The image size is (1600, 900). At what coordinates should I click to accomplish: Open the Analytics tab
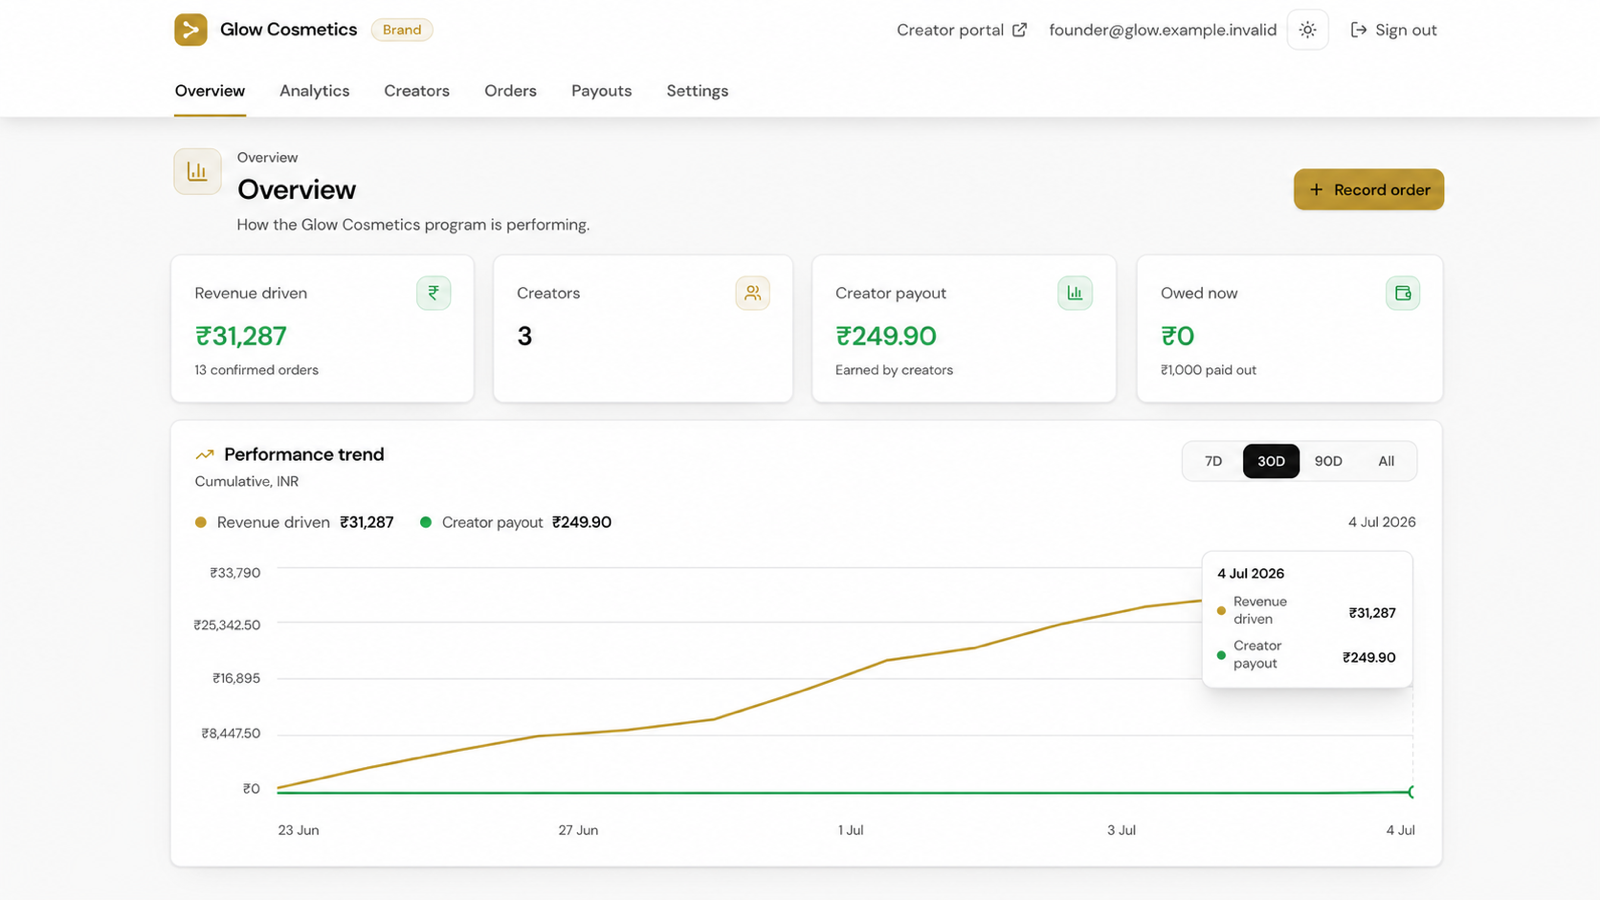[x=315, y=91]
